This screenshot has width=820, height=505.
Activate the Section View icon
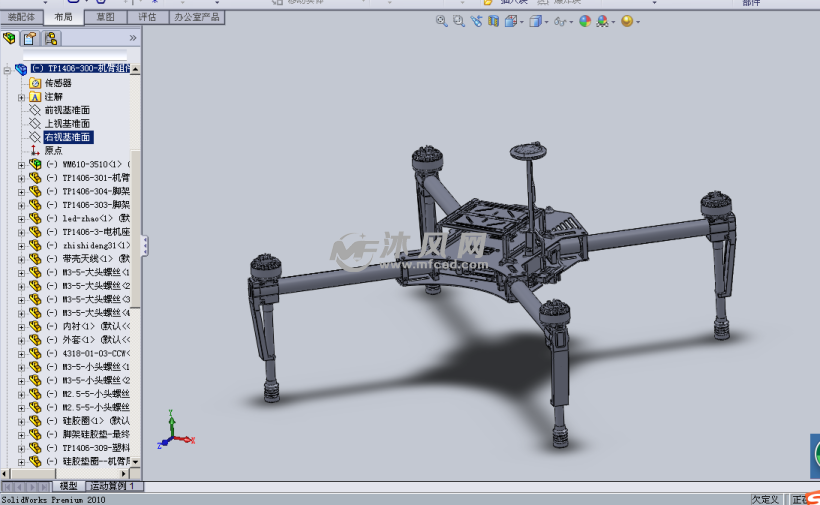(x=493, y=21)
